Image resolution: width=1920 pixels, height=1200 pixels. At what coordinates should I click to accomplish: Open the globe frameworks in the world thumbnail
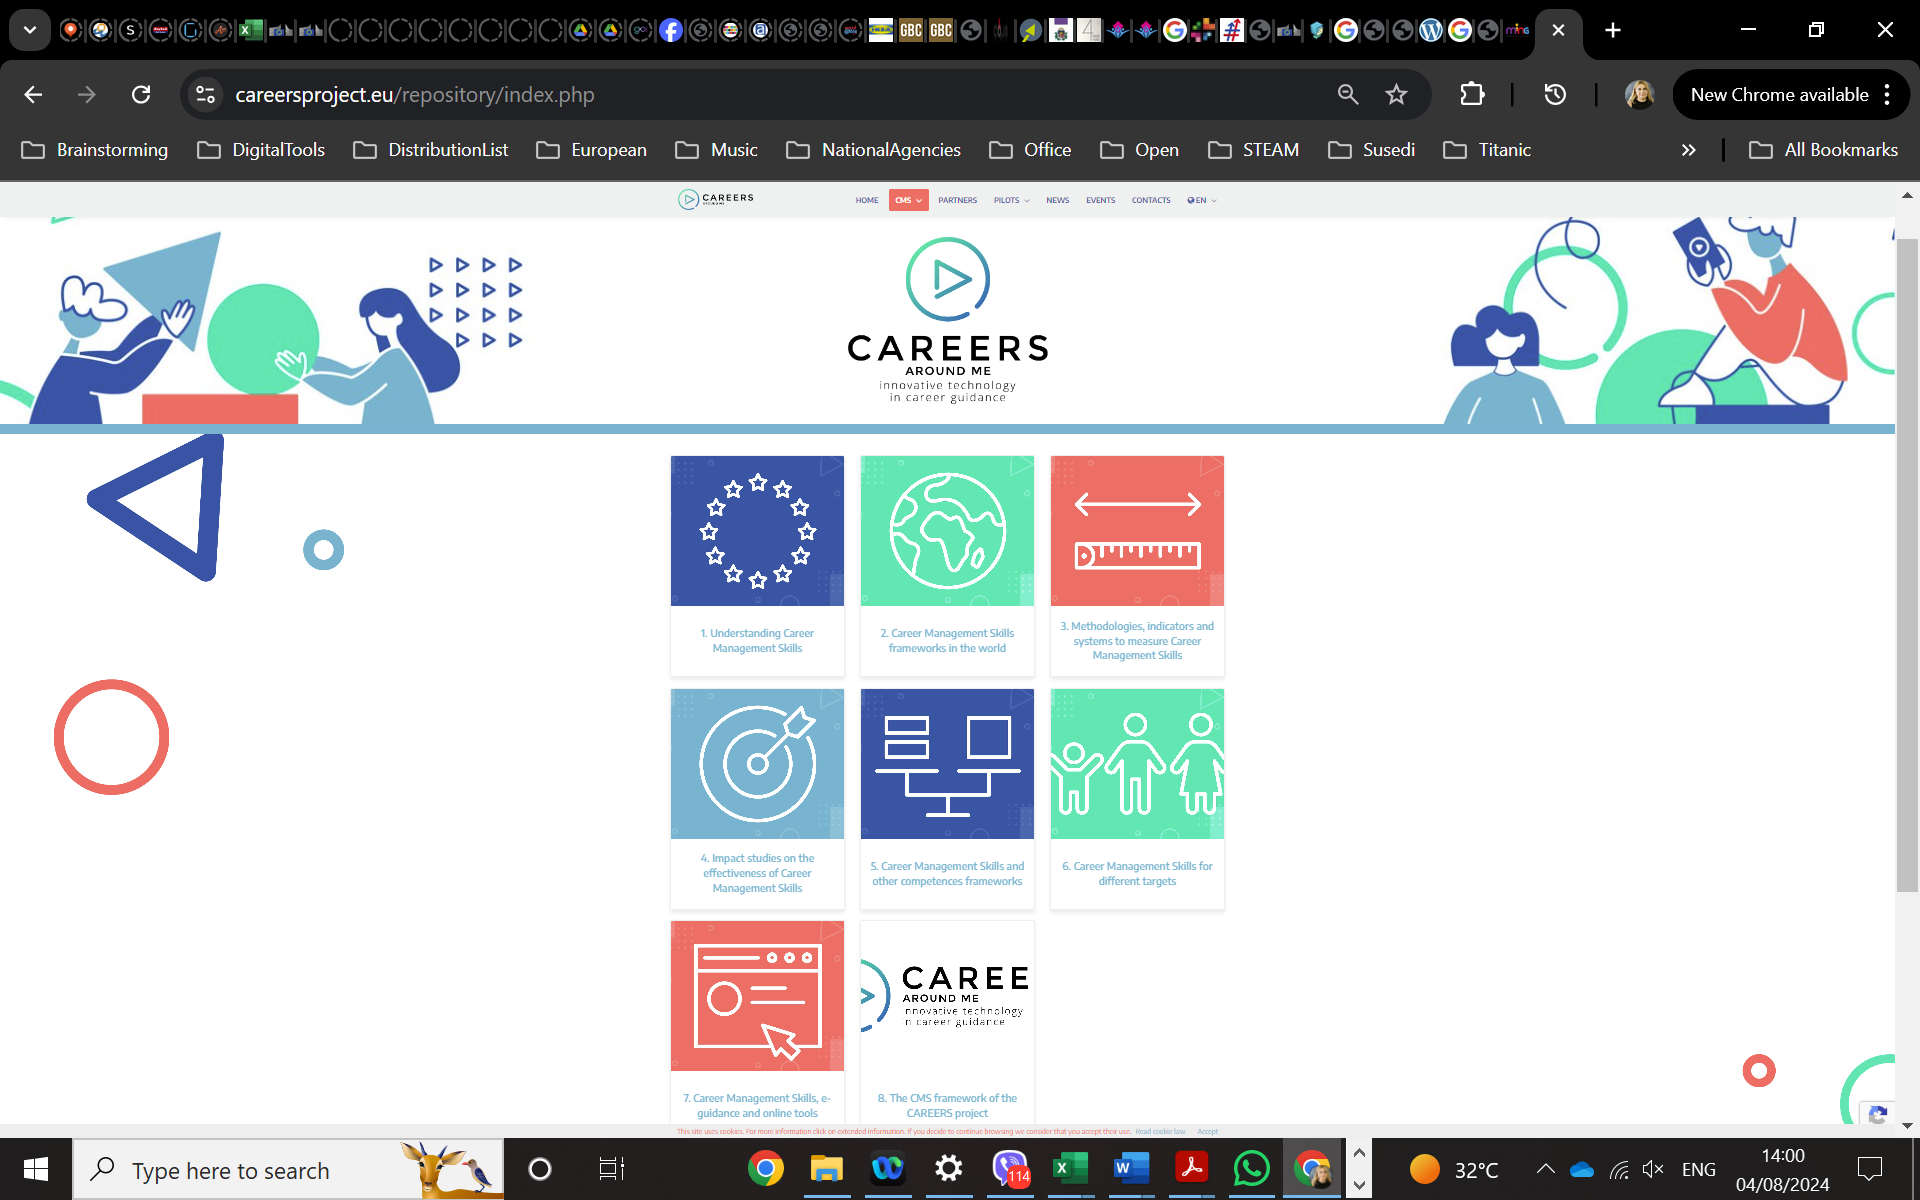point(947,531)
